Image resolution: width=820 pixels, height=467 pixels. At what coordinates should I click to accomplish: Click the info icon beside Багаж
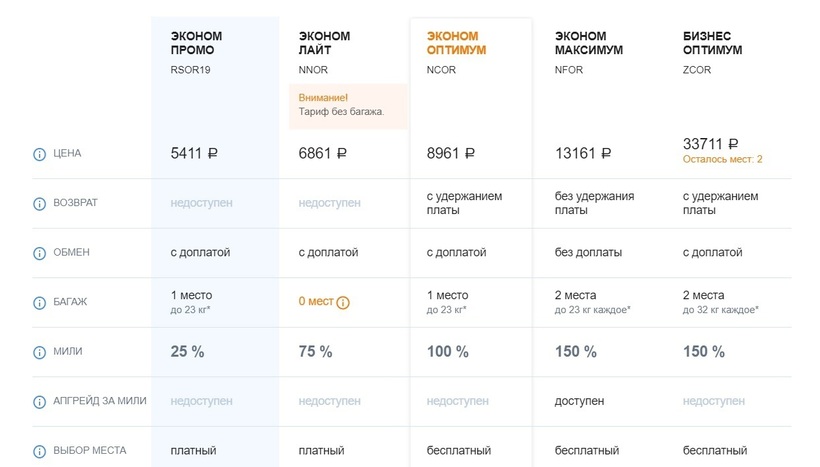pos(40,302)
